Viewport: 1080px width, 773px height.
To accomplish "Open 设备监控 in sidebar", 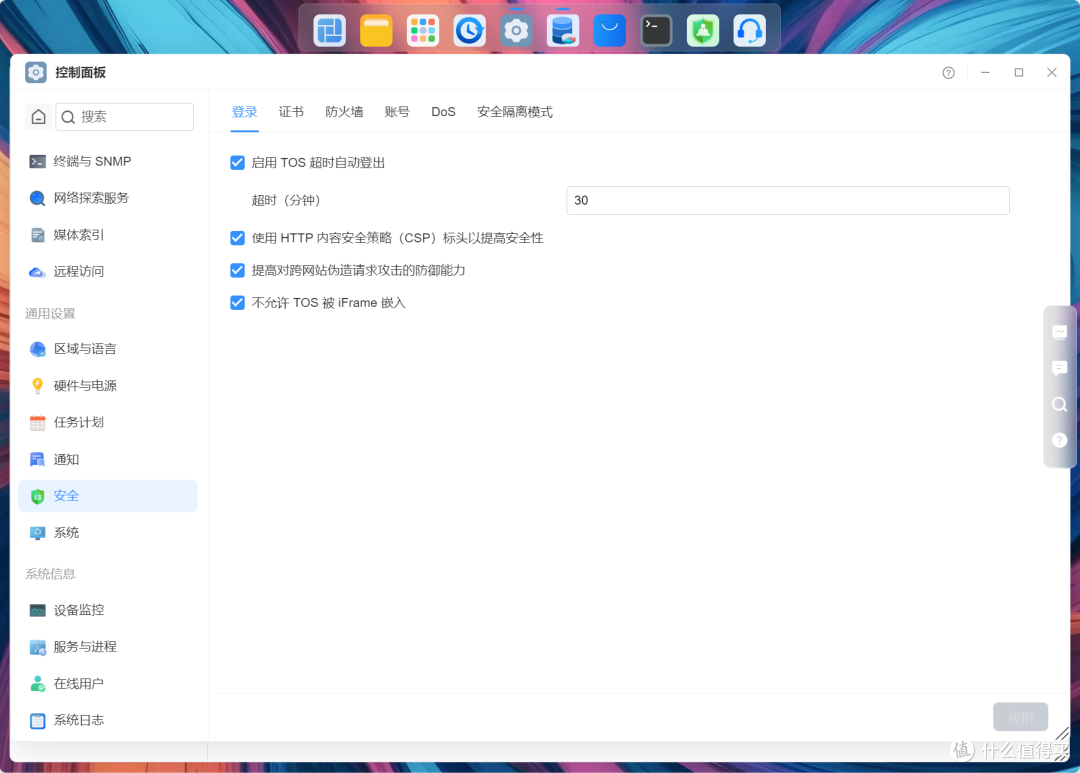I will pyautogui.click(x=107, y=610).
